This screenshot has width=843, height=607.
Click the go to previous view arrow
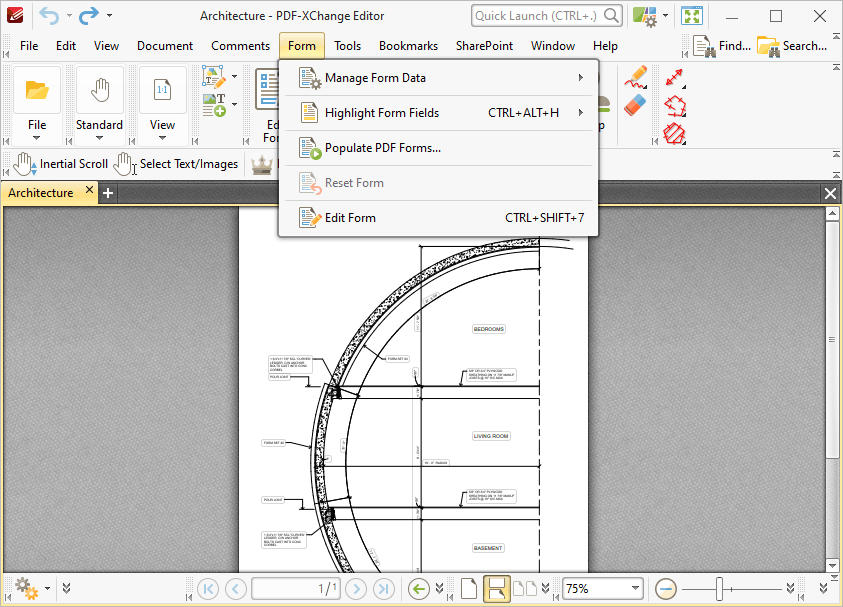tap(420, 589)
